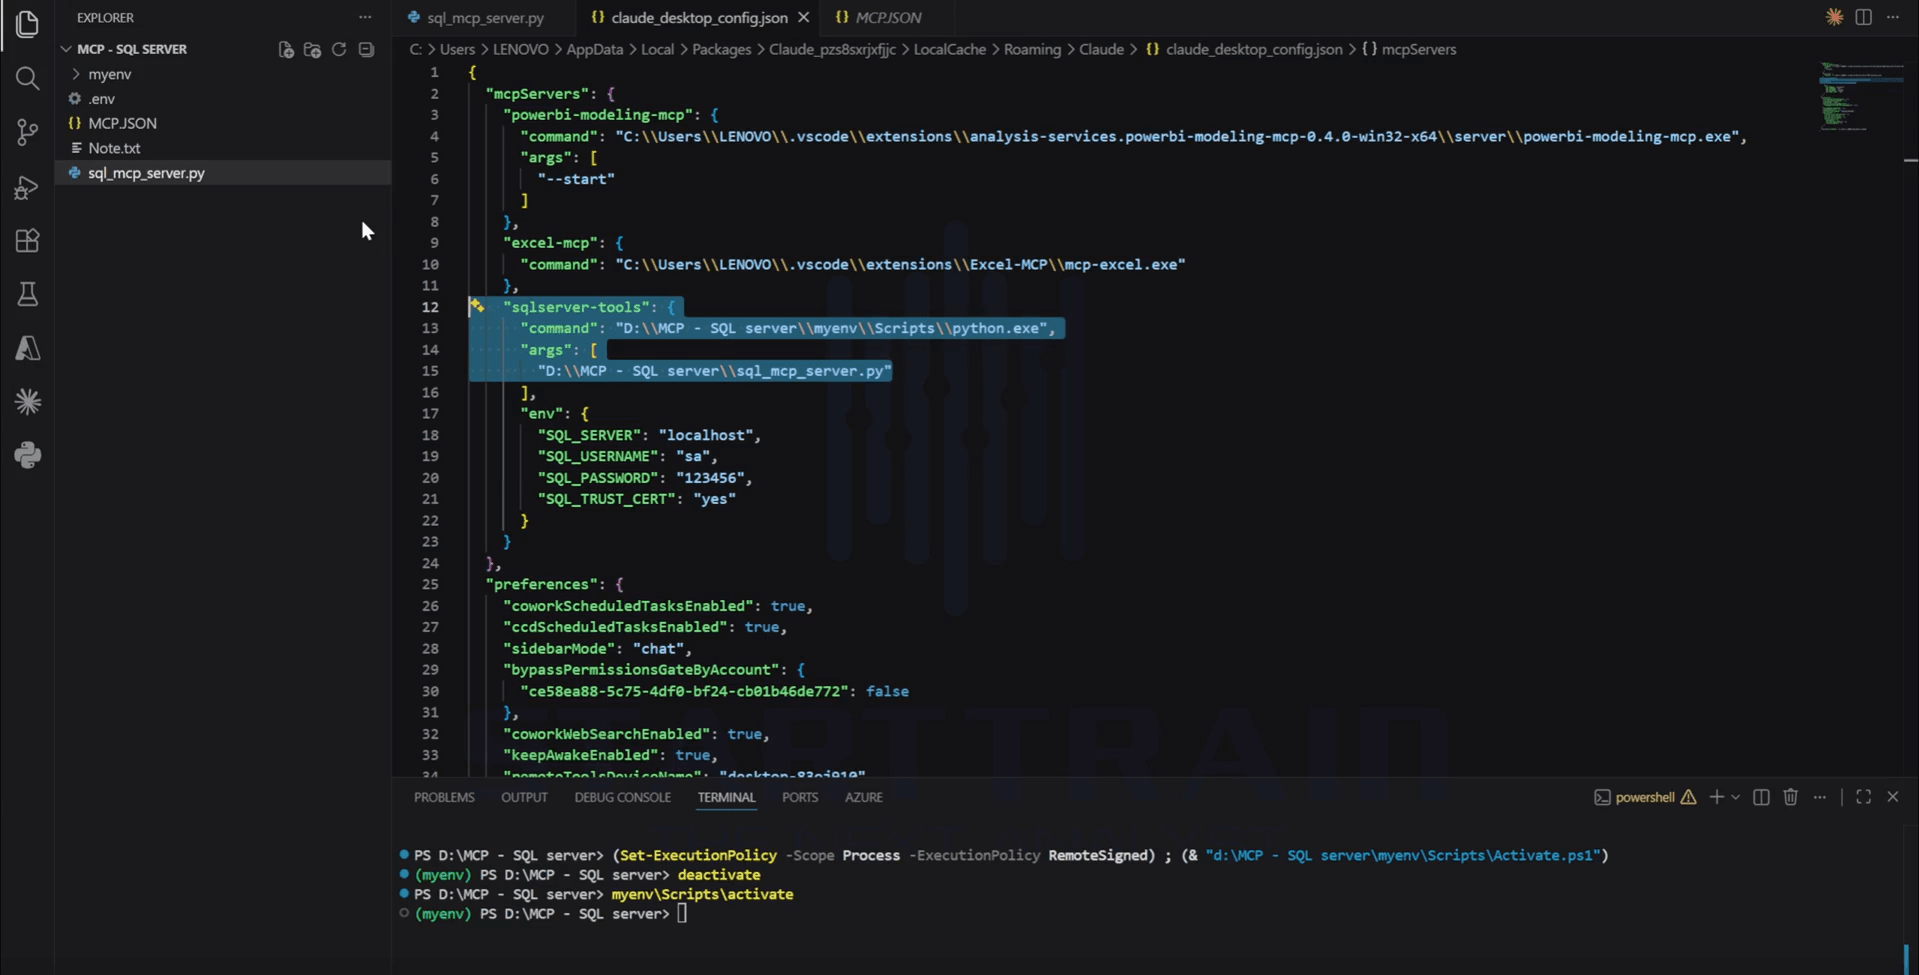The height and width of the screenshot is (975, 1919).
Task: Click the LocalCache breadcrumb segment
Action: 949,49
